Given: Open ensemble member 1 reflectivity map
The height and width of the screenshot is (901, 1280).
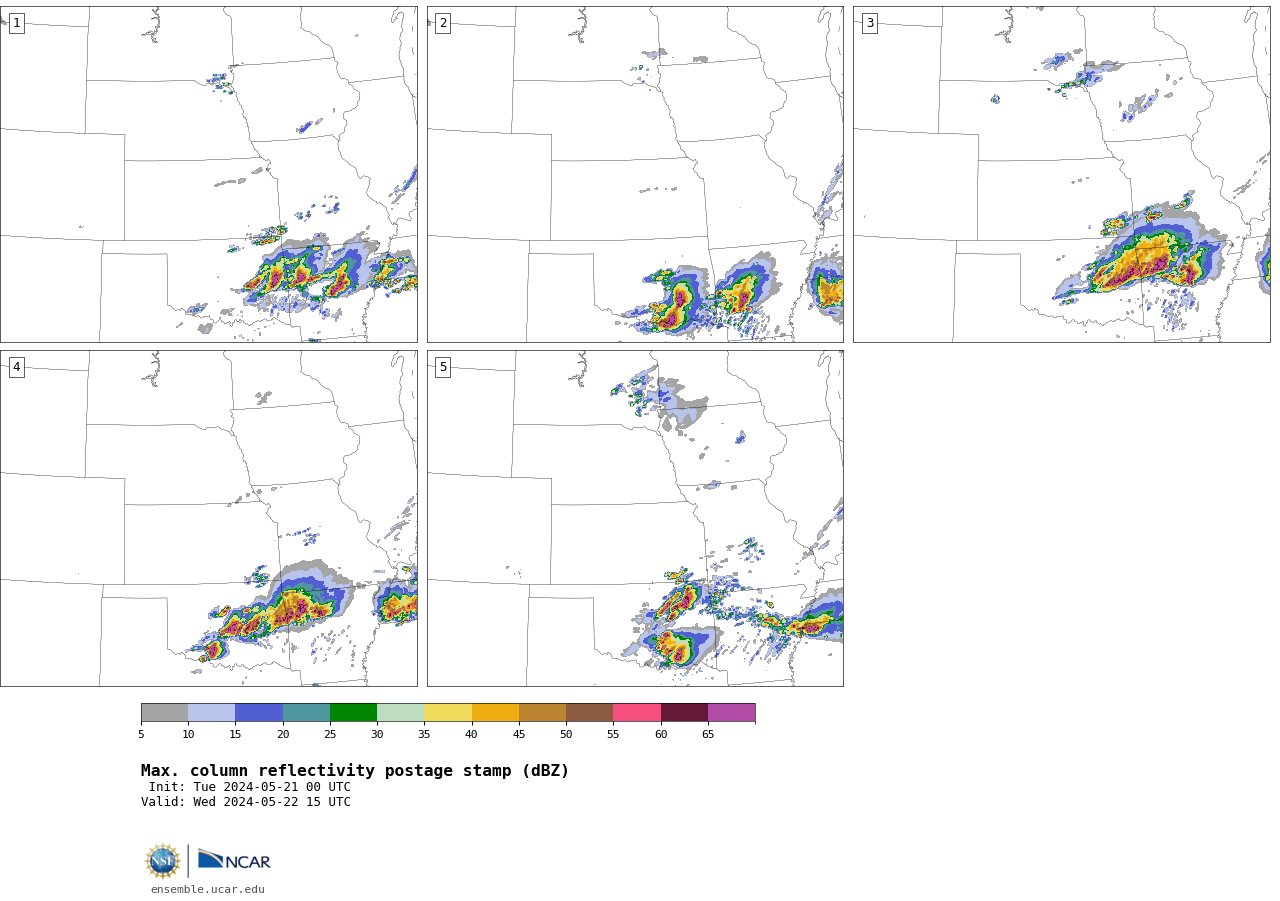Looking at the screenshot, I should (x=208, y=174).
